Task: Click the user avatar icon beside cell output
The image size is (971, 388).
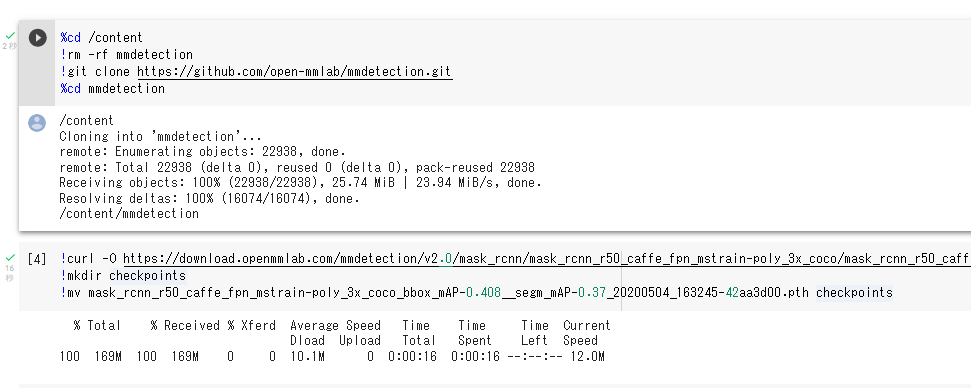Action: point(37,123)
